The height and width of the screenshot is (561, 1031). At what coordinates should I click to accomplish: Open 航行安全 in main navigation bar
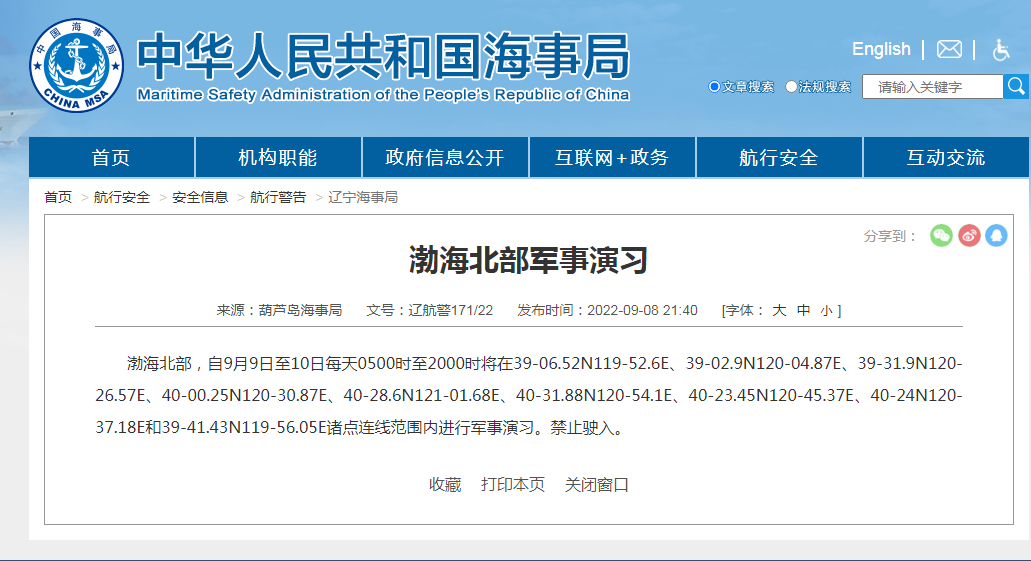point(779,157)
